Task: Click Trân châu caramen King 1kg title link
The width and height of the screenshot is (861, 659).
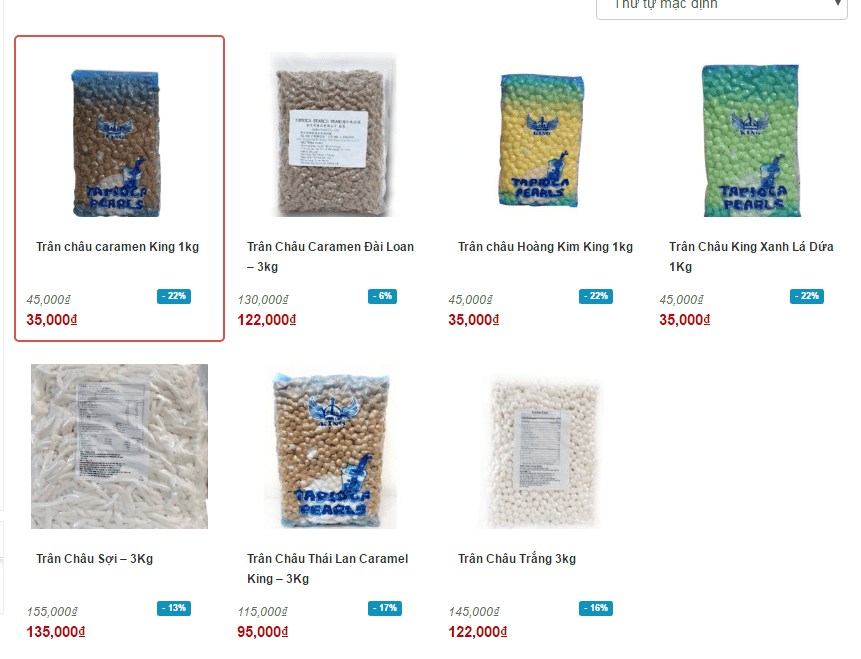Action: coord(118,247)
